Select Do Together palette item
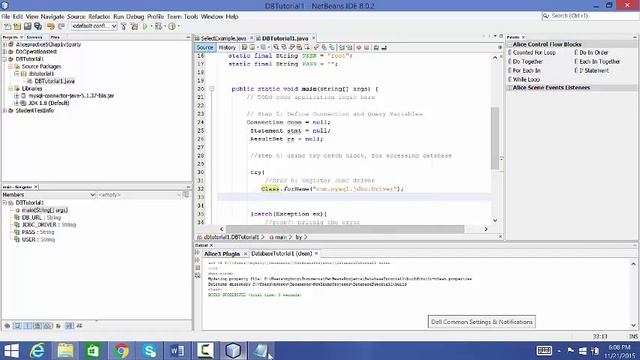 (x=527, y=62)
